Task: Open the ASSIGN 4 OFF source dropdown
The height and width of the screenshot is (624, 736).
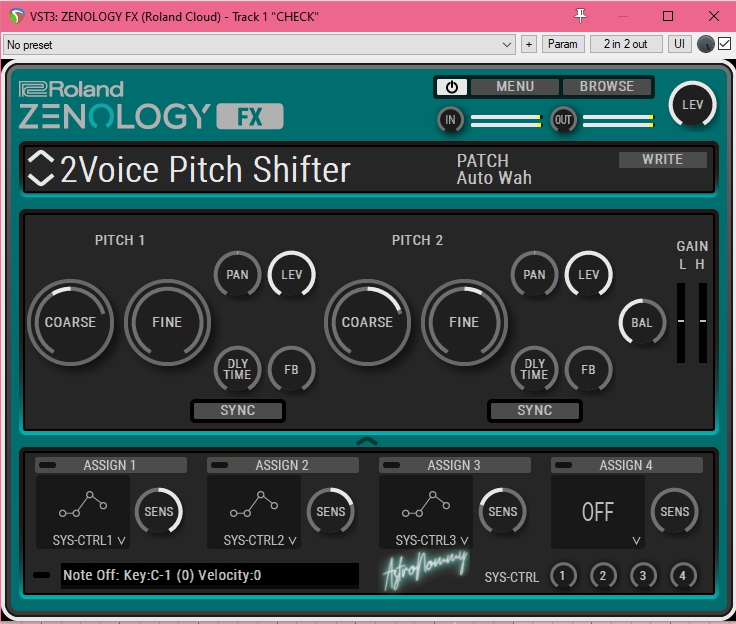Action: [598, 512]
